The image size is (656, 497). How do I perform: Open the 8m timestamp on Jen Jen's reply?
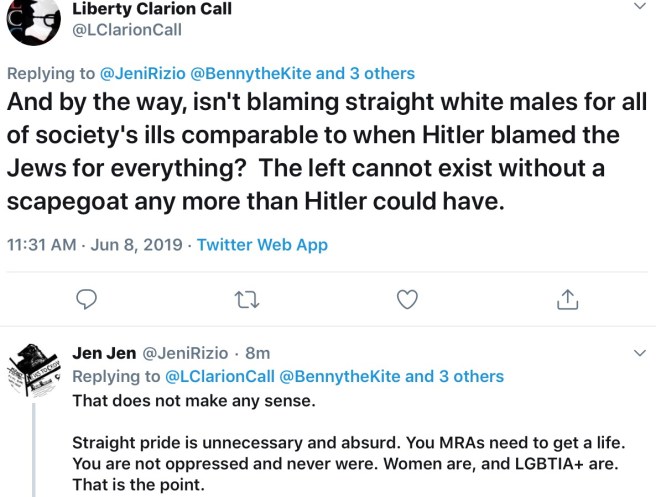point(258,353)
